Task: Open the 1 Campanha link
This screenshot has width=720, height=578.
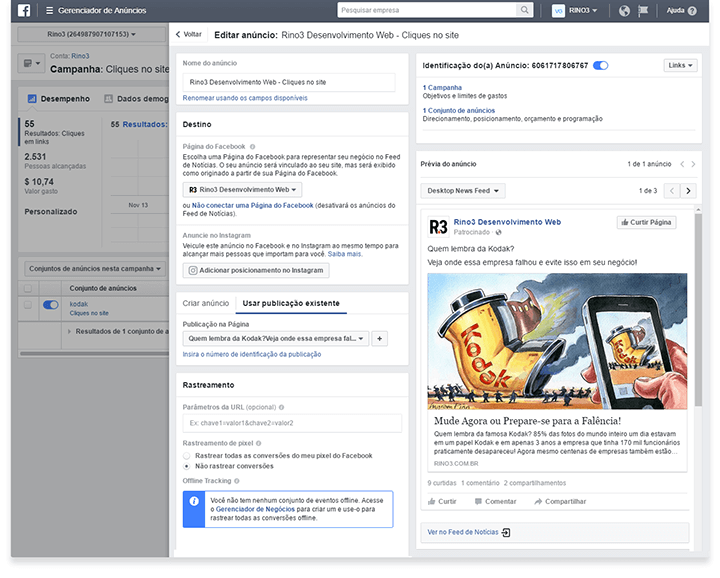Action: tap(442, 88)
